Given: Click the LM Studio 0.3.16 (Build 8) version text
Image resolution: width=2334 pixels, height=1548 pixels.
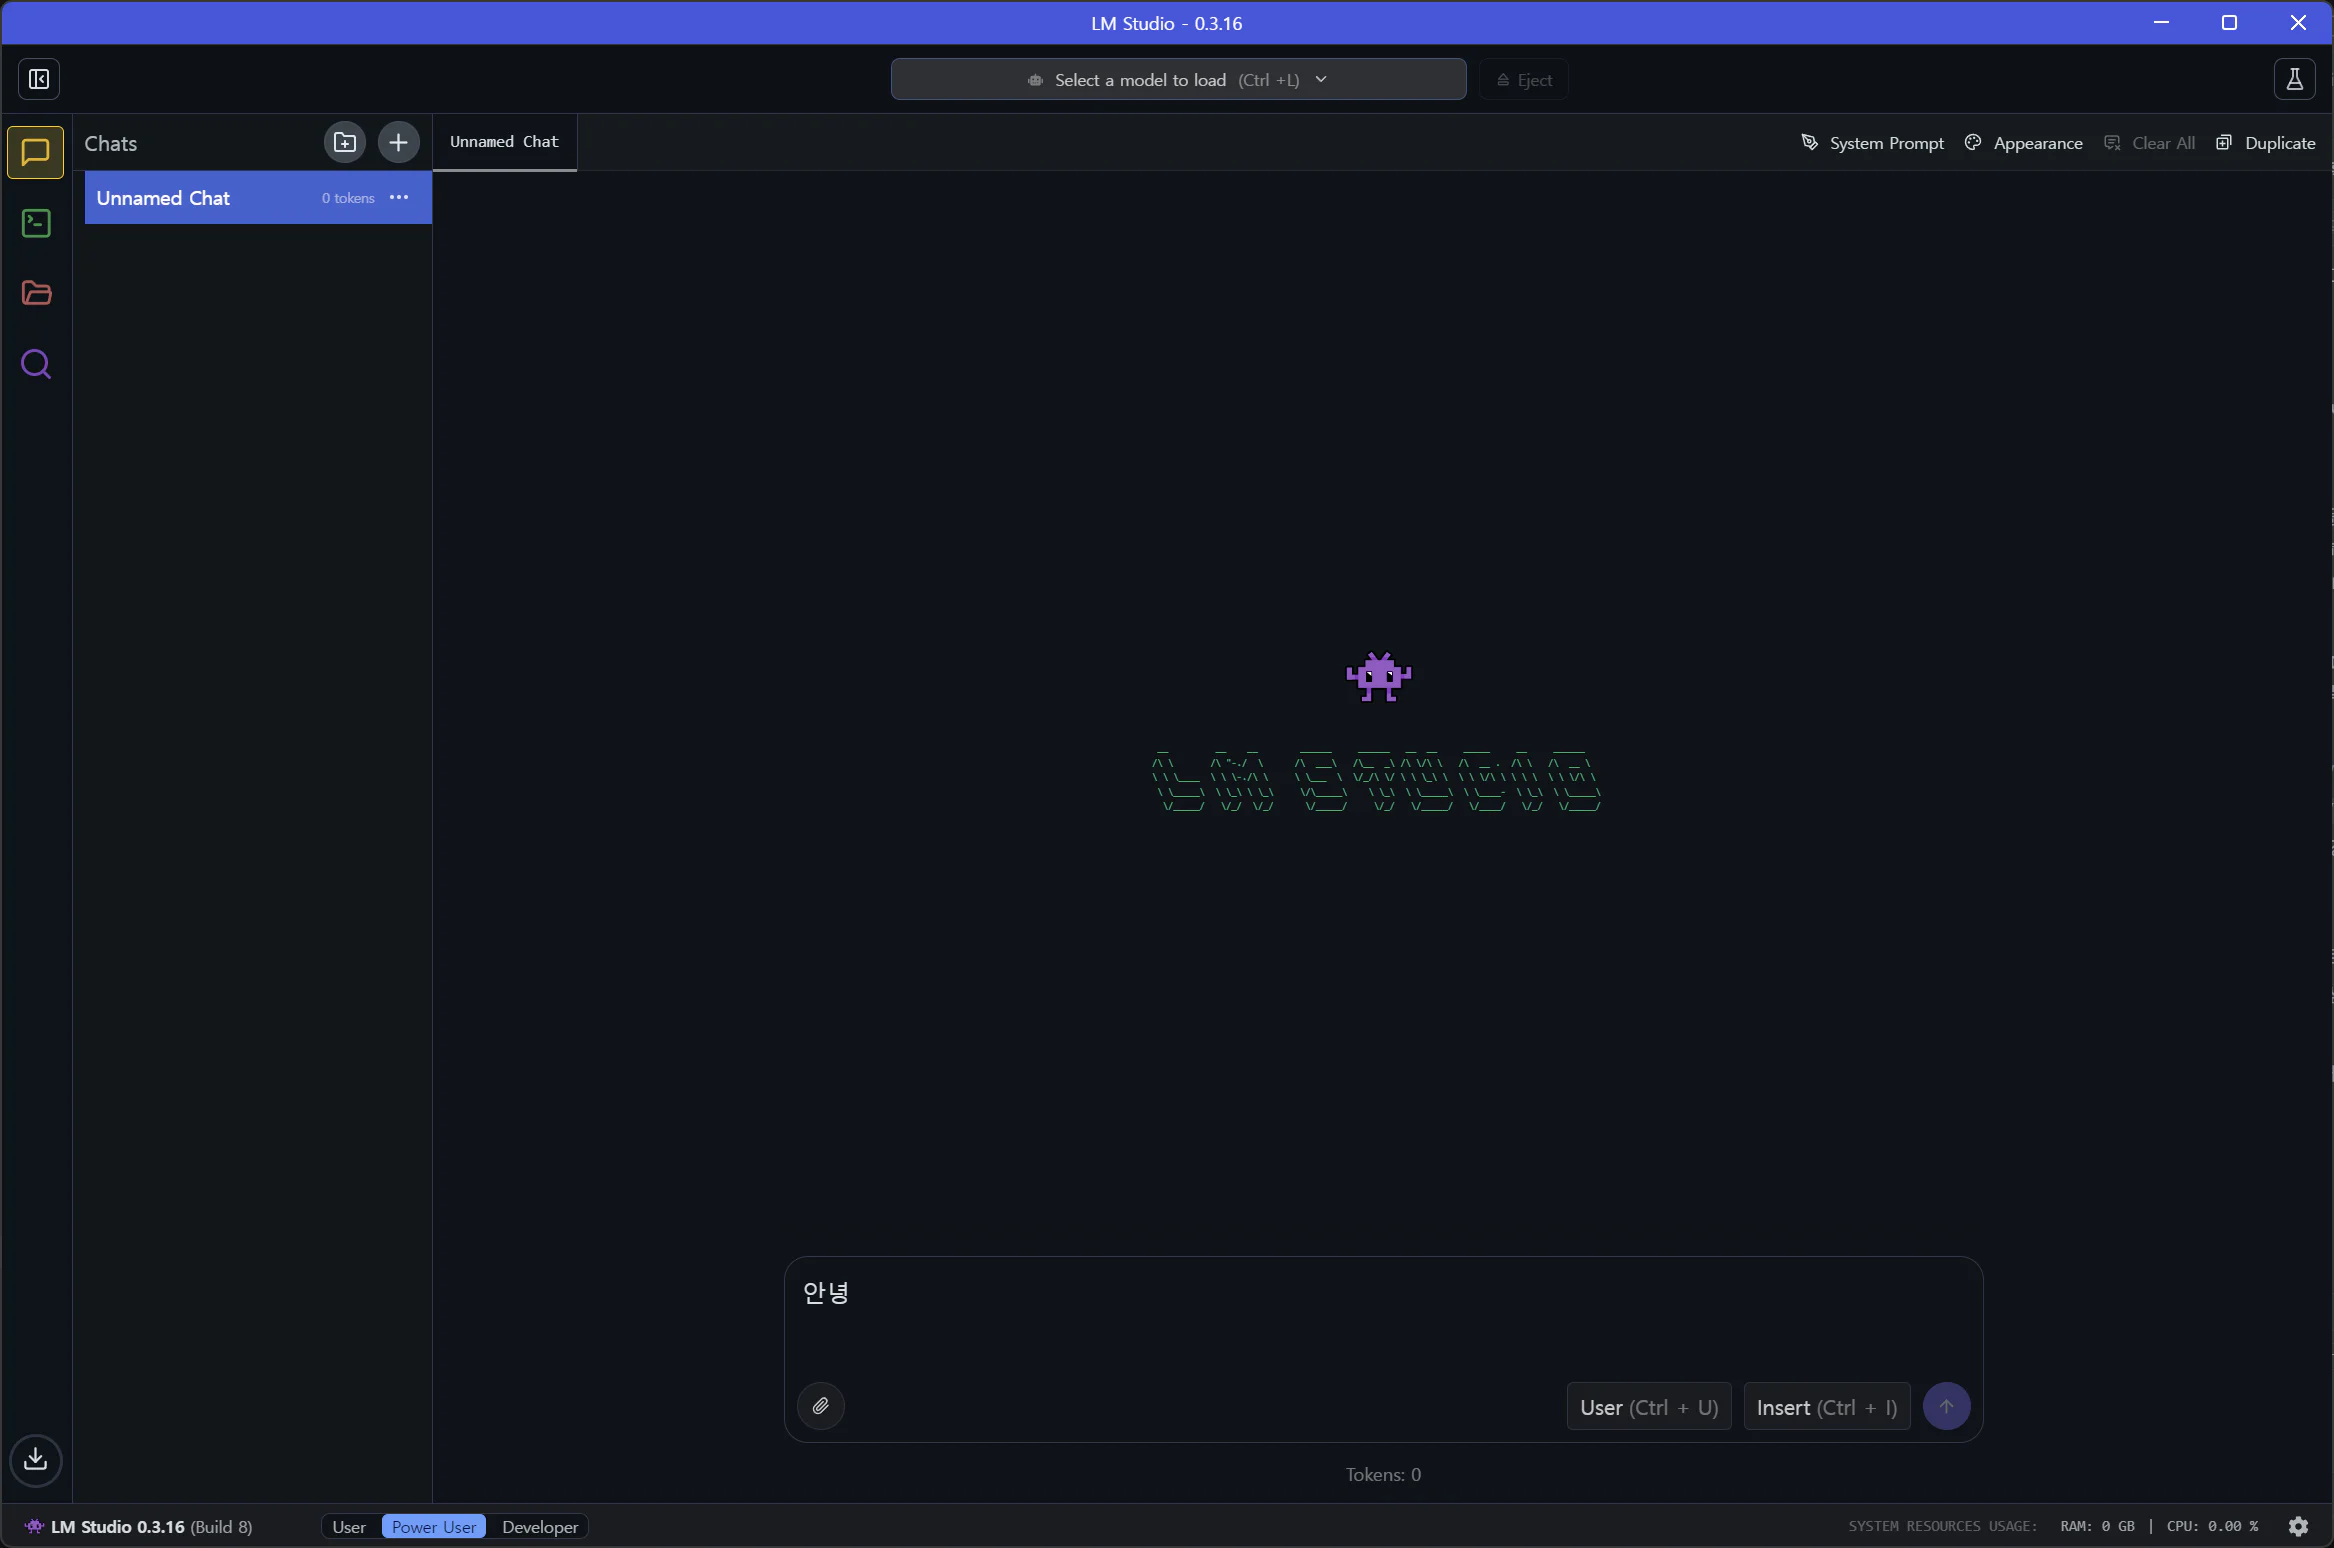Looking at the screenshot, I should [x=152, y=1526].
